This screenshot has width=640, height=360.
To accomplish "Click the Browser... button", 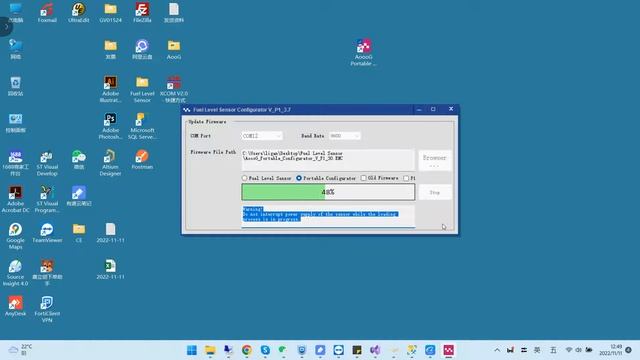I will [435, 160].
